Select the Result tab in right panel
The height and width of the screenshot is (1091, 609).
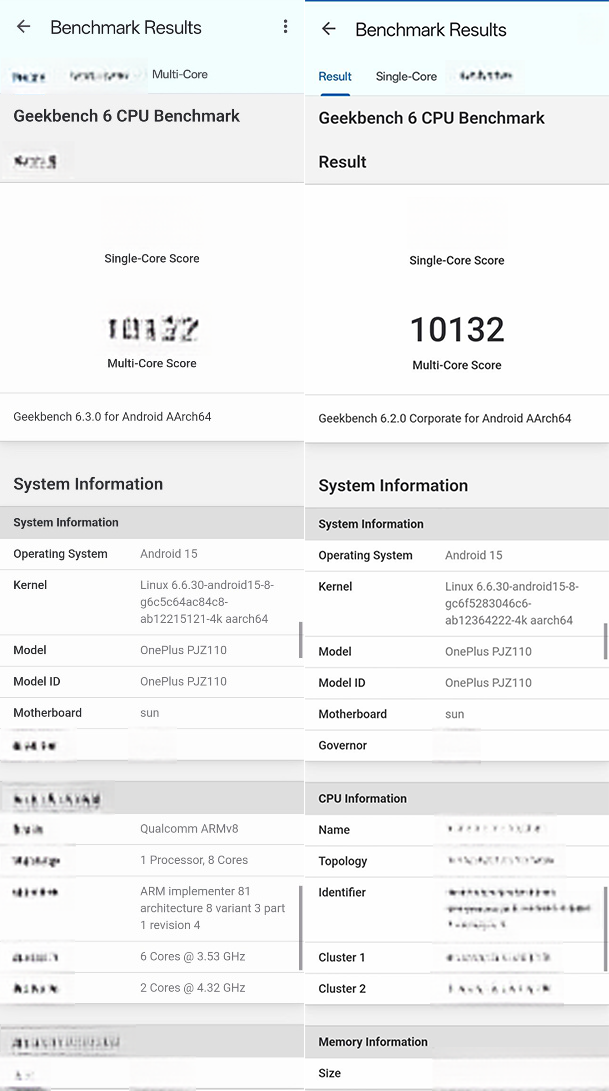click(x=335, y=77)
